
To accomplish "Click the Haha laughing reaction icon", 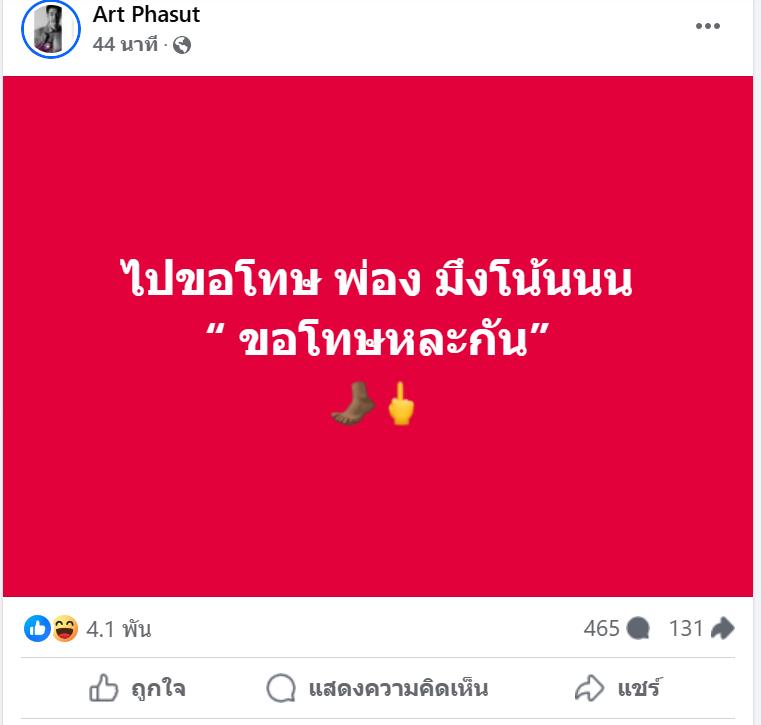I will point(65,628).
